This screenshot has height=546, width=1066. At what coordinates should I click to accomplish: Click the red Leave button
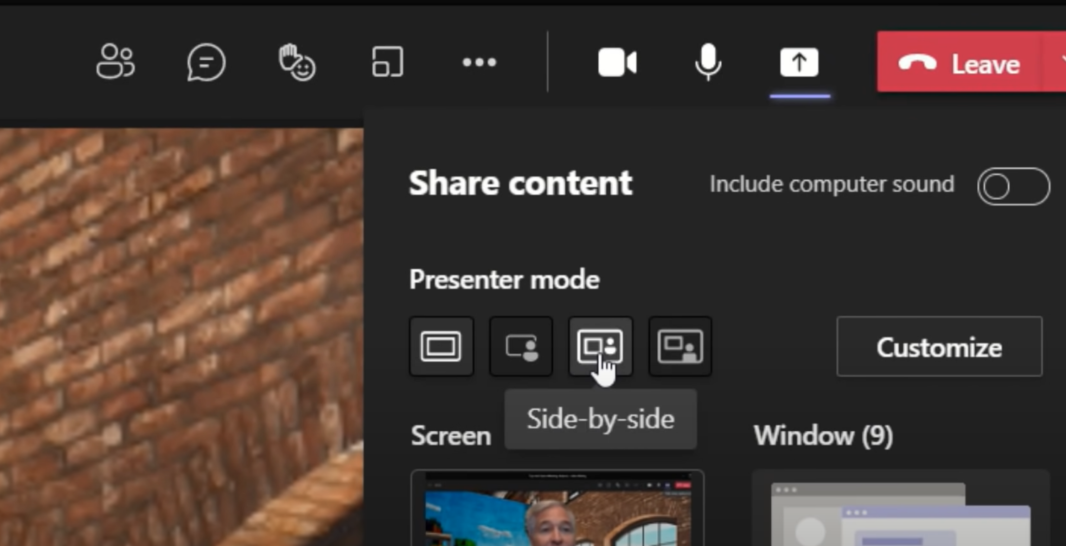click(x=960, y=64)
